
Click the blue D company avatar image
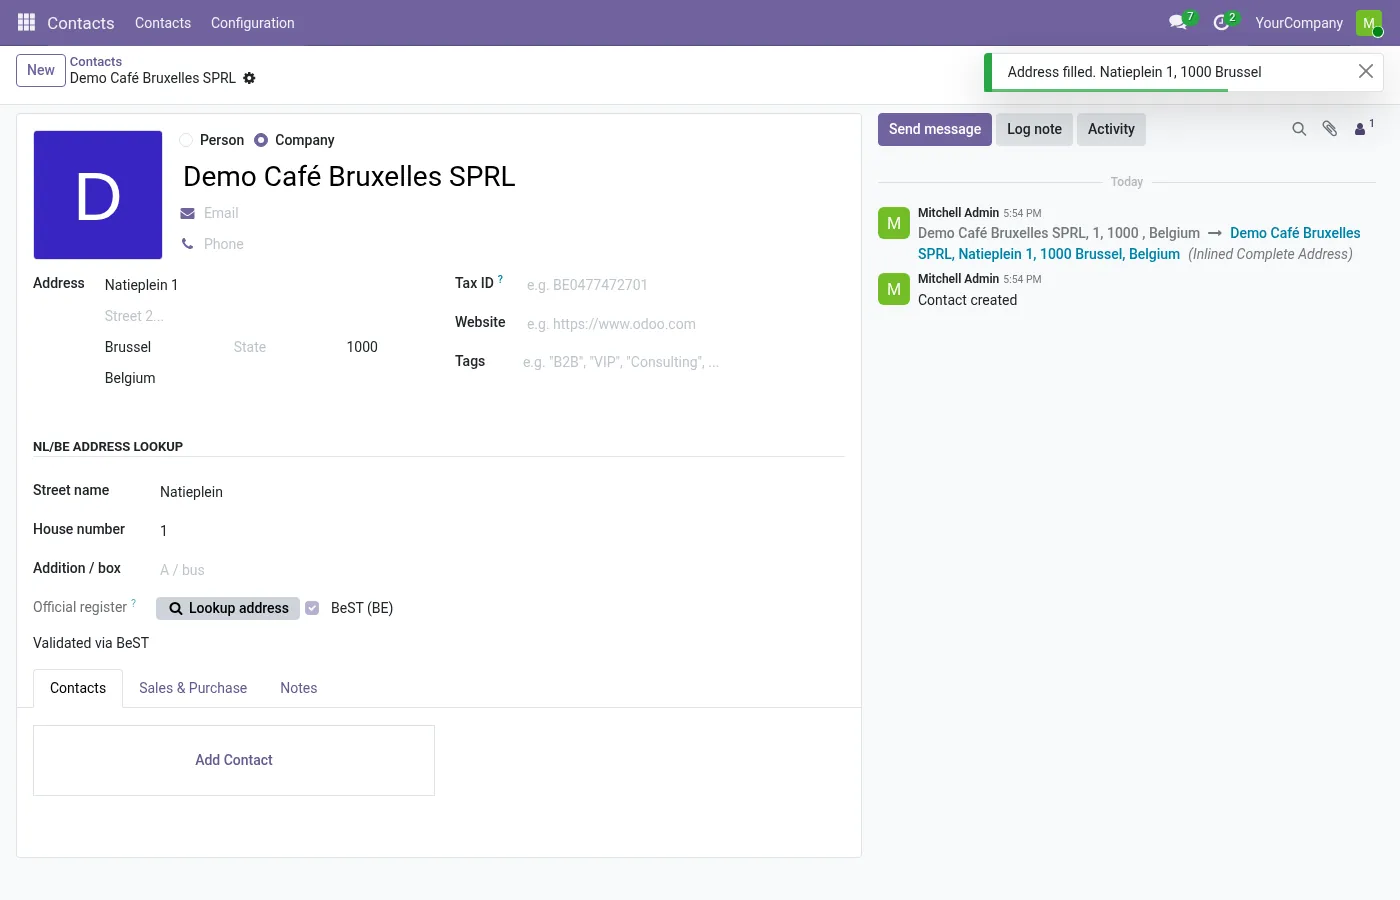98,195
